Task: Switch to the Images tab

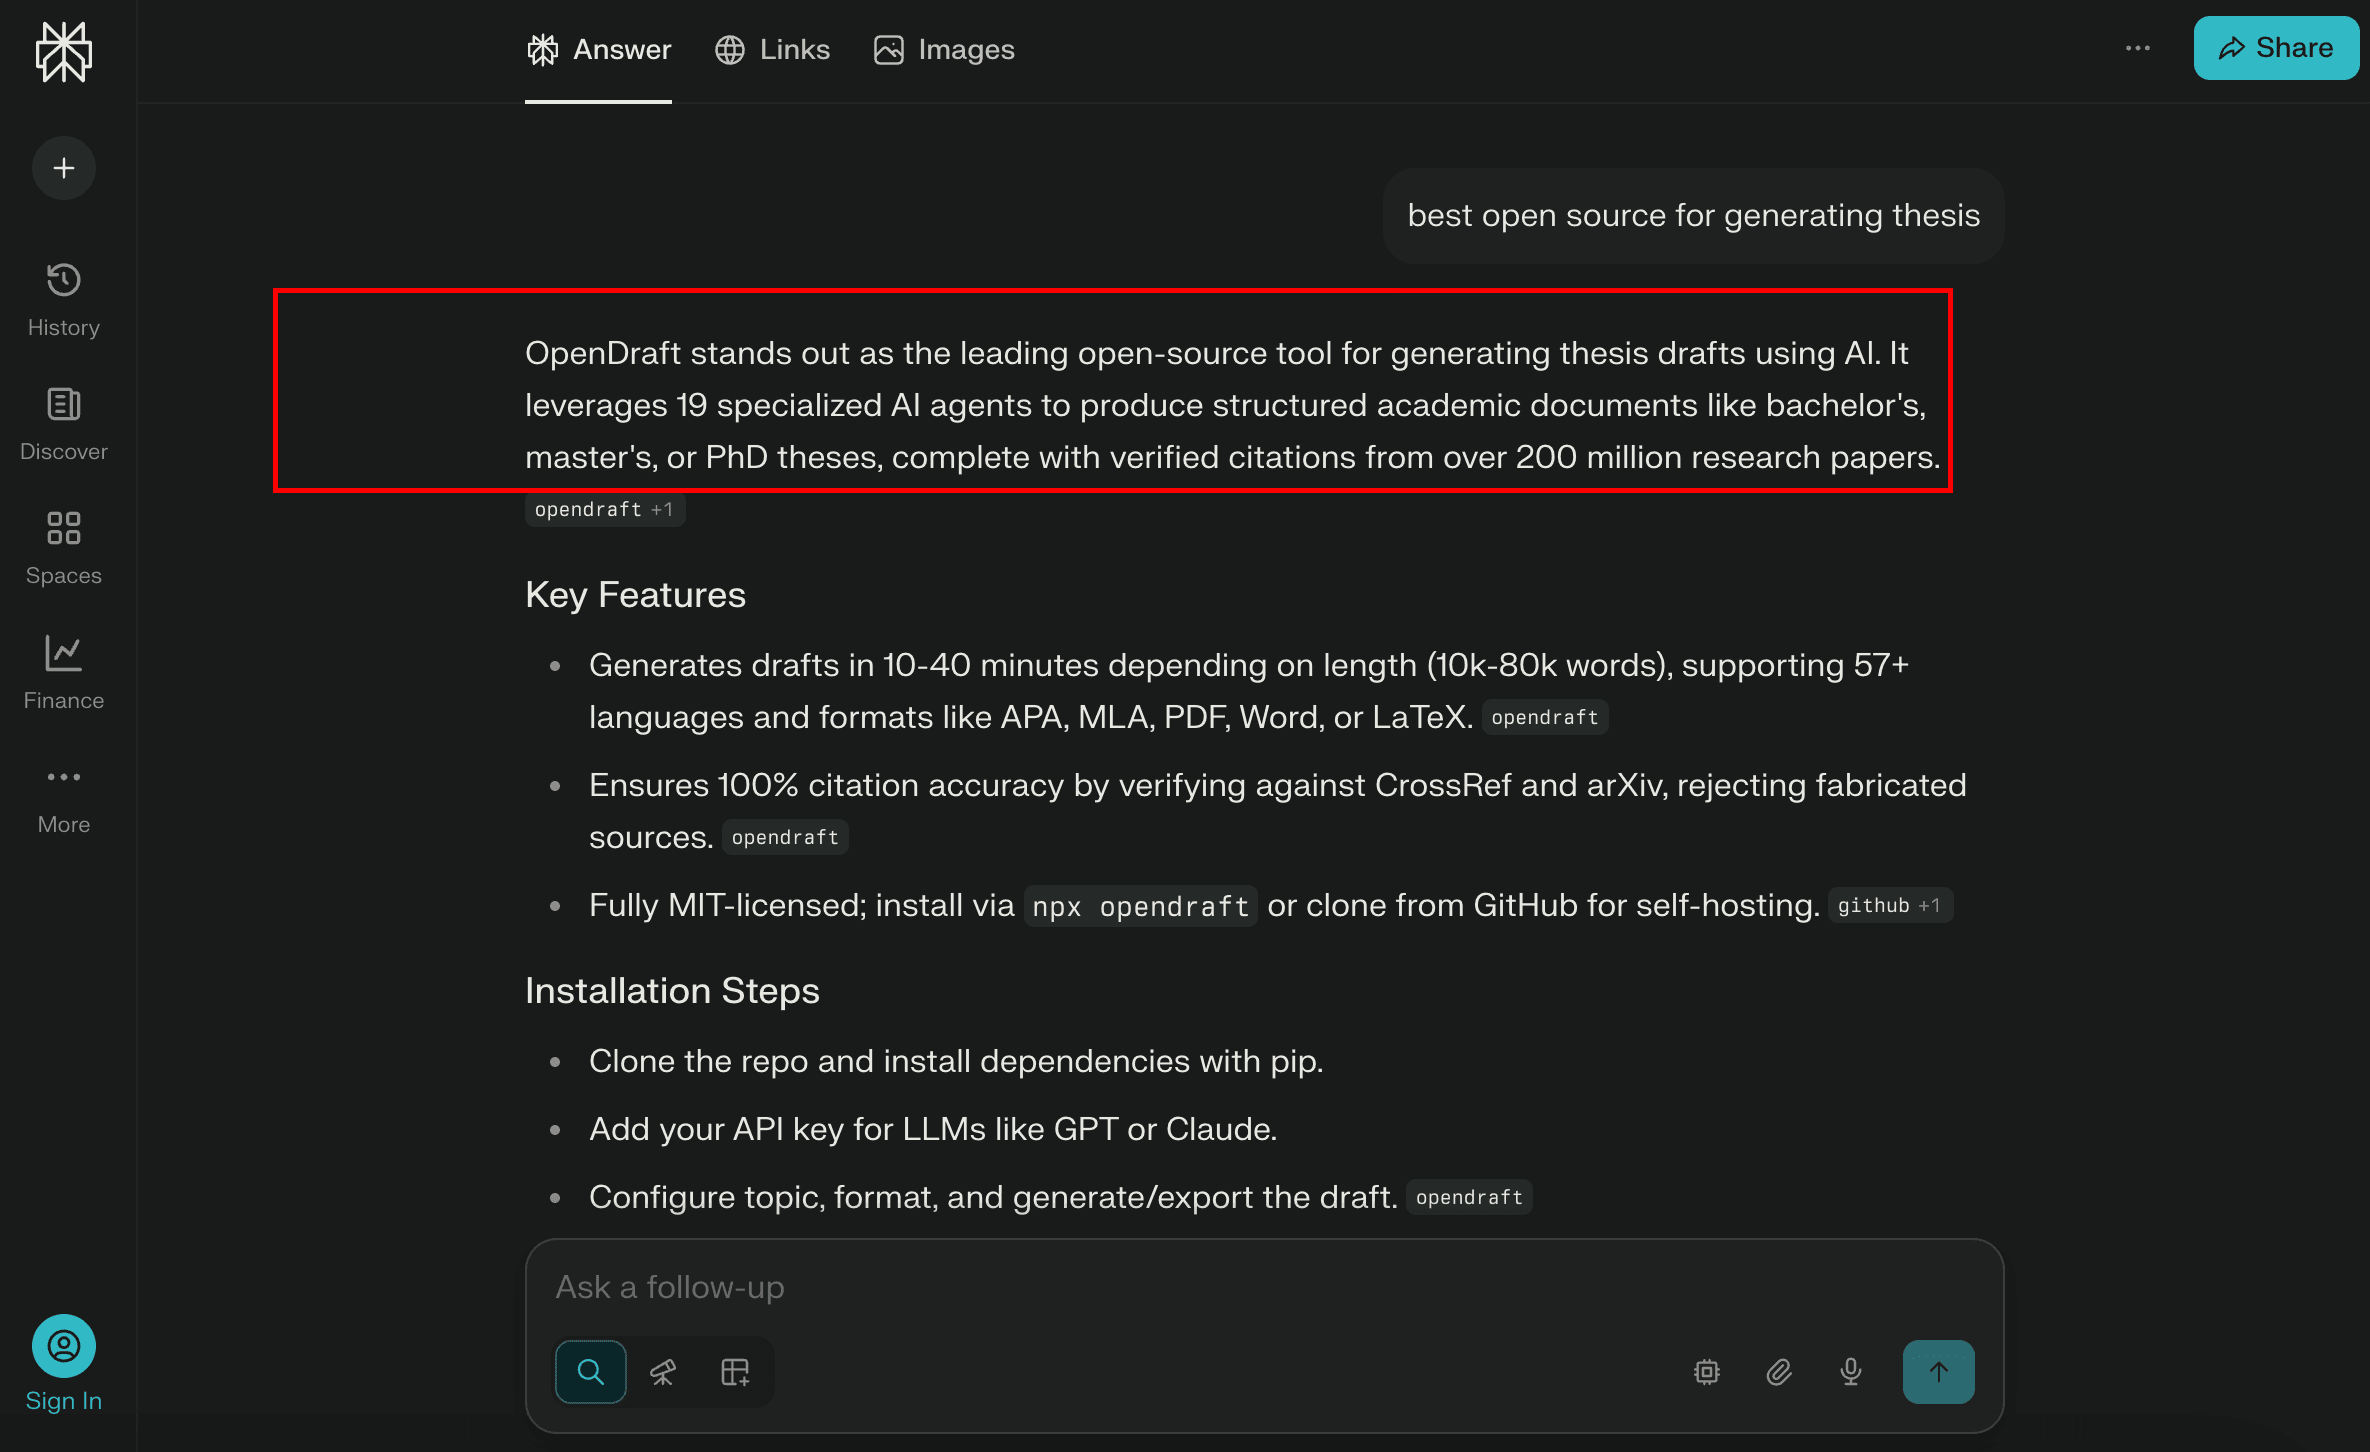Action: (943, 49)
